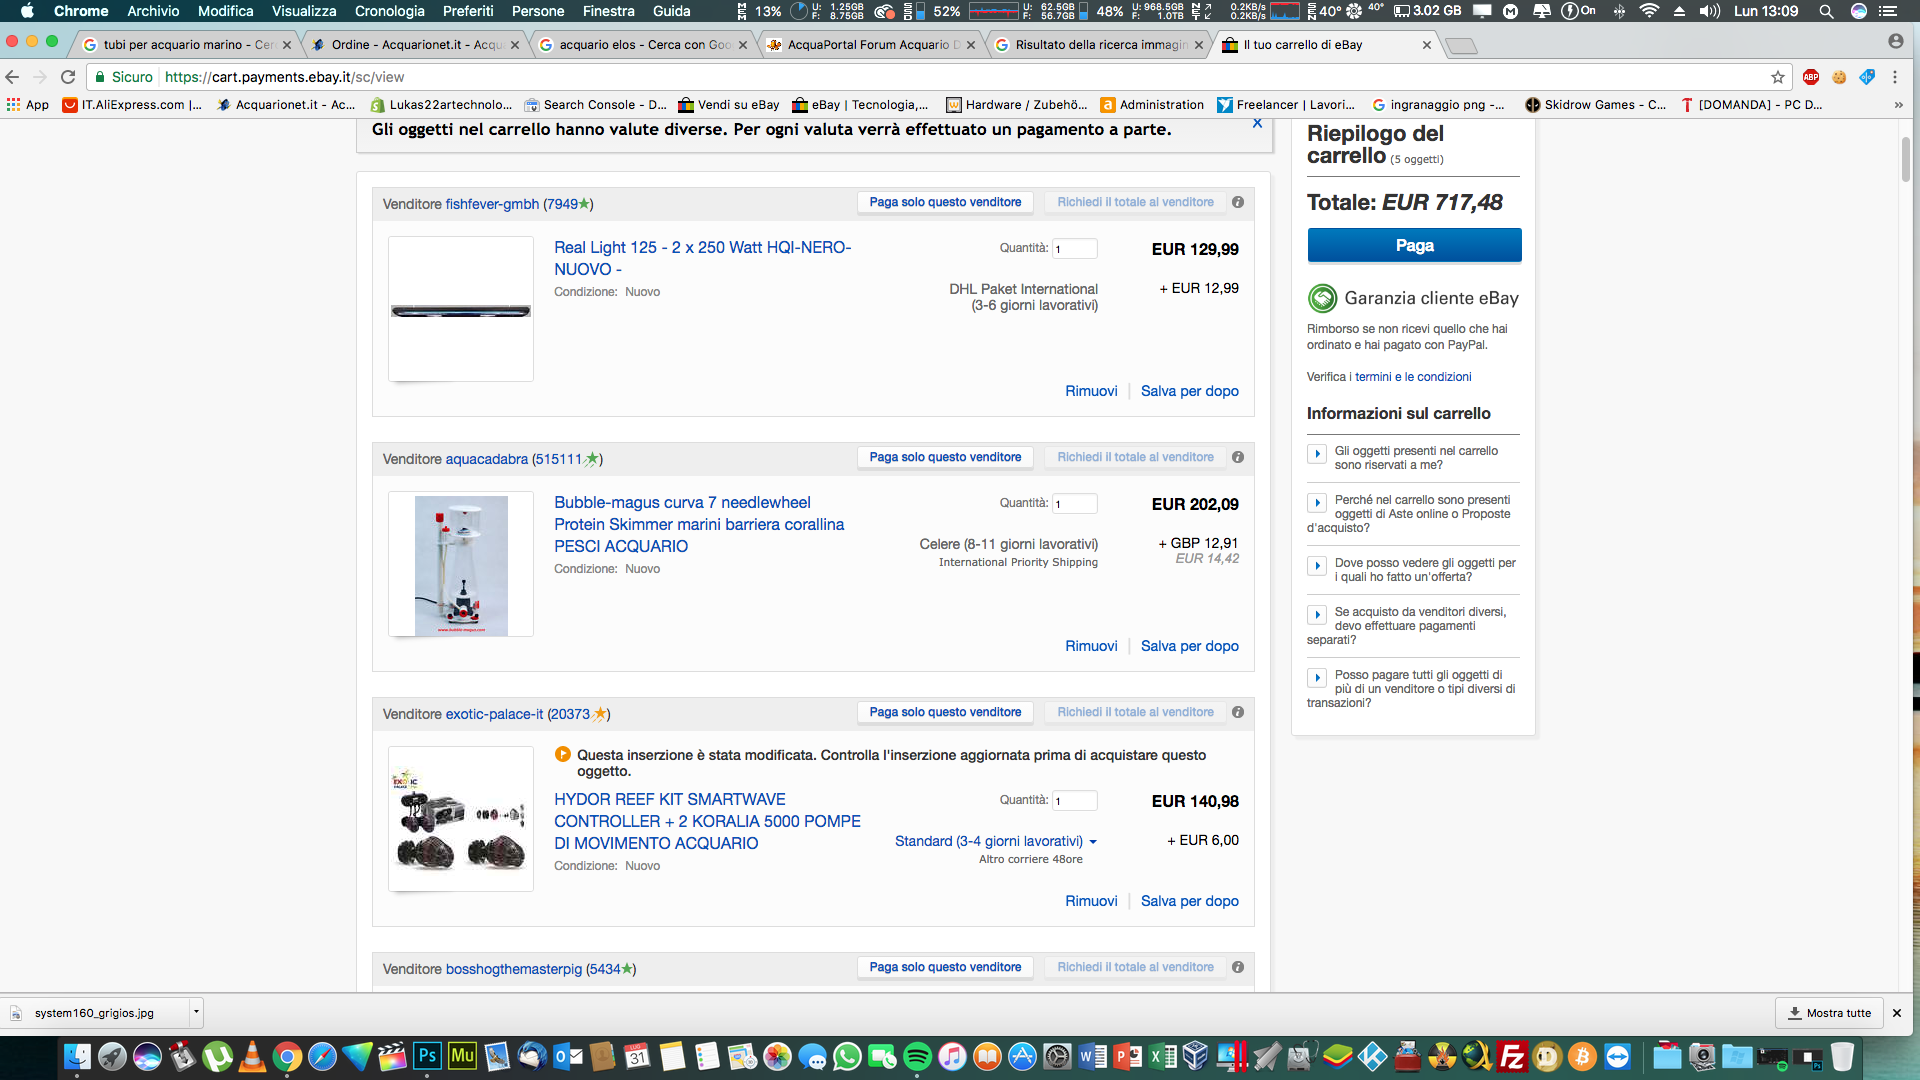Switch to the AcquaPortal Forum Acquario tab
This screenshot has width=1920, height=1080.
click(x=870, y=45)
